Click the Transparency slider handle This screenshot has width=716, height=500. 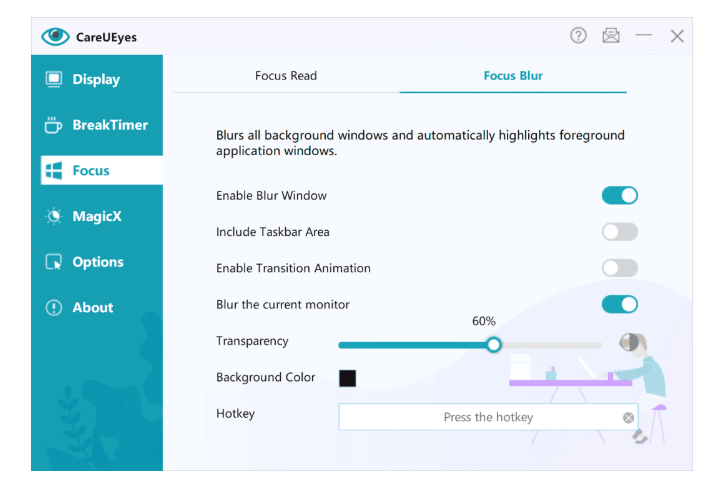pos(493,344)
